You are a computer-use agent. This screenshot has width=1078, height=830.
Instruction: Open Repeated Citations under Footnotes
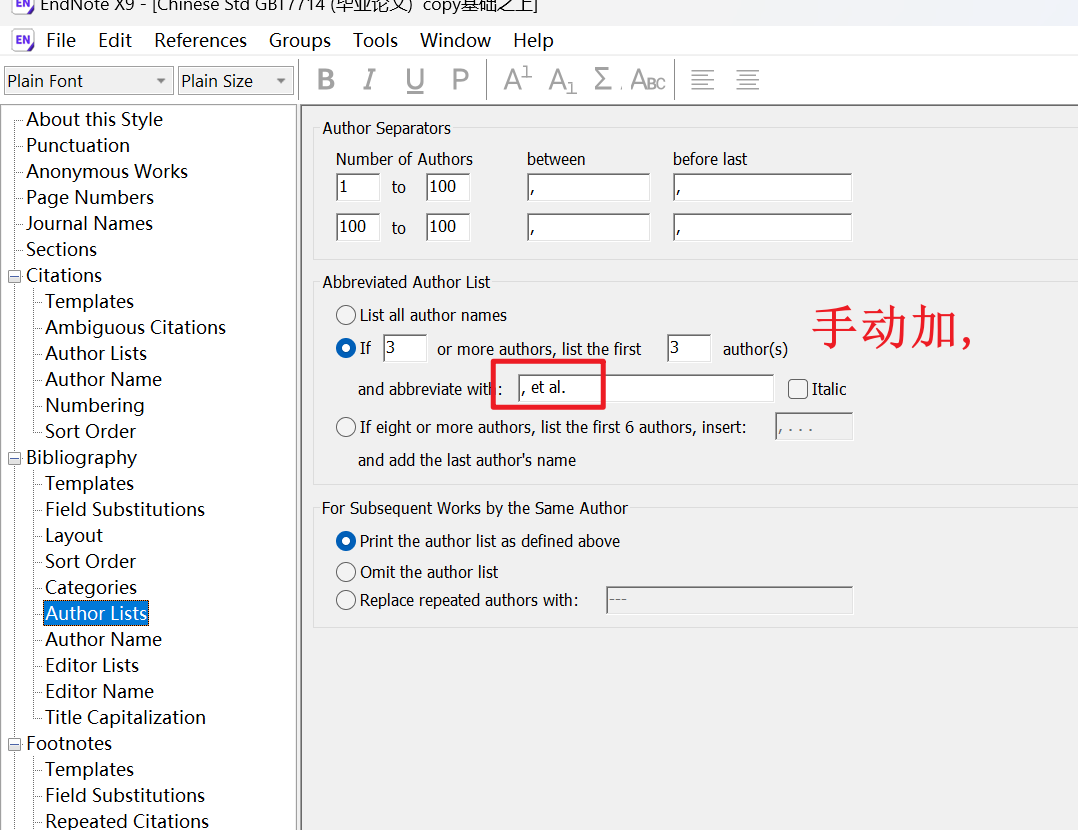[127, 821]
